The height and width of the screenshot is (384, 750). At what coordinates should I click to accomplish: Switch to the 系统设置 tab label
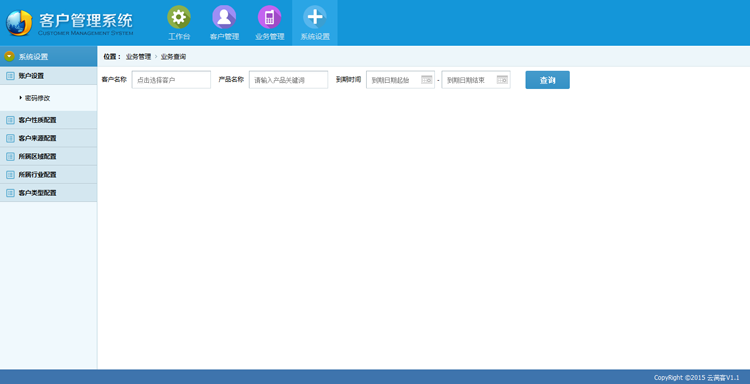315,36
